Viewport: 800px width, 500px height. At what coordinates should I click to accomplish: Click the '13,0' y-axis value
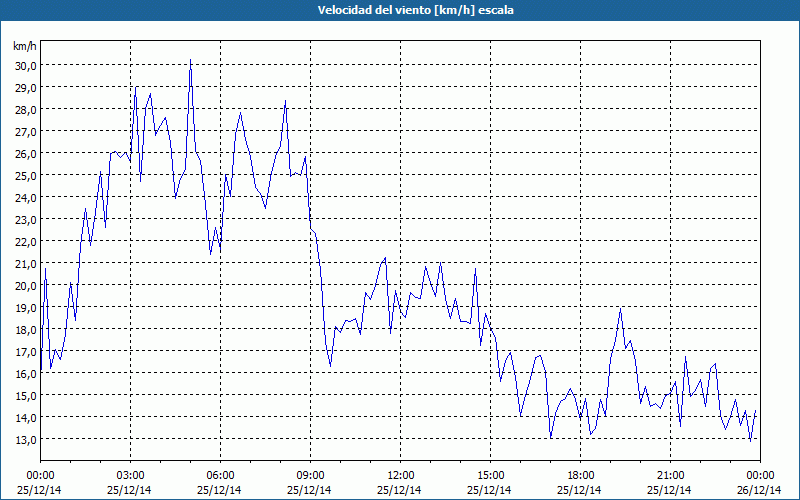[x=24, y=439]
